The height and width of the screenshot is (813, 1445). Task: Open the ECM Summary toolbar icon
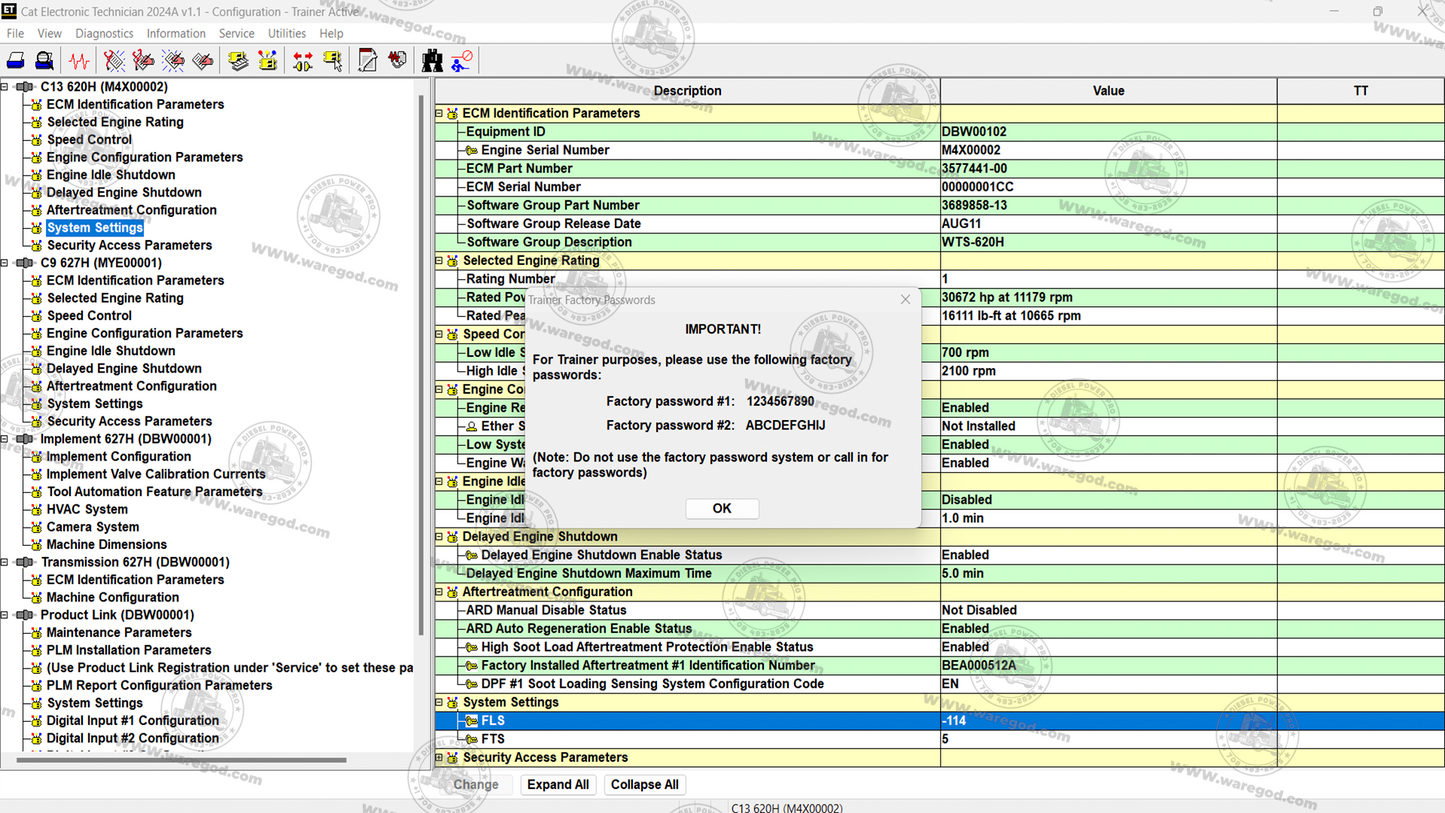238,61
